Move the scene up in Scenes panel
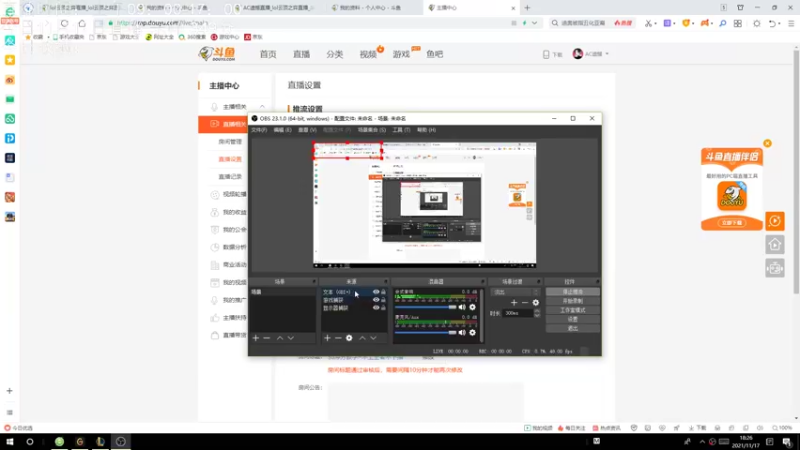800x450 pixels. (x=280, y=338)
